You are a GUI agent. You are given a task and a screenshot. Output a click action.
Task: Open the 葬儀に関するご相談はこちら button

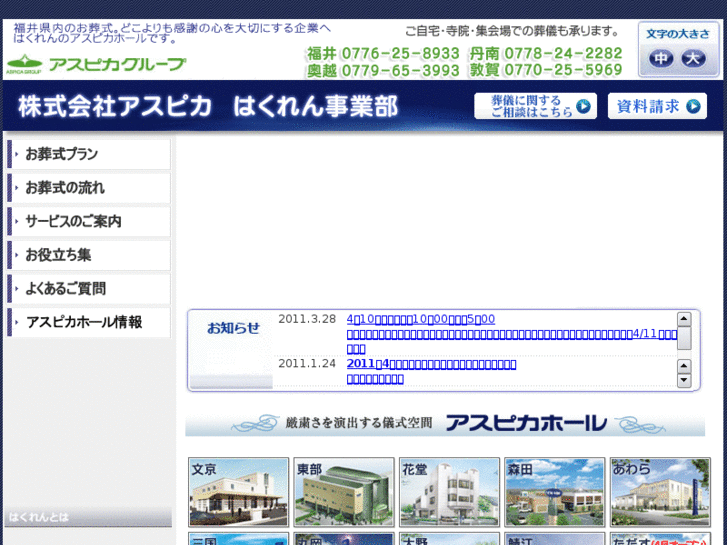point(536,106)
